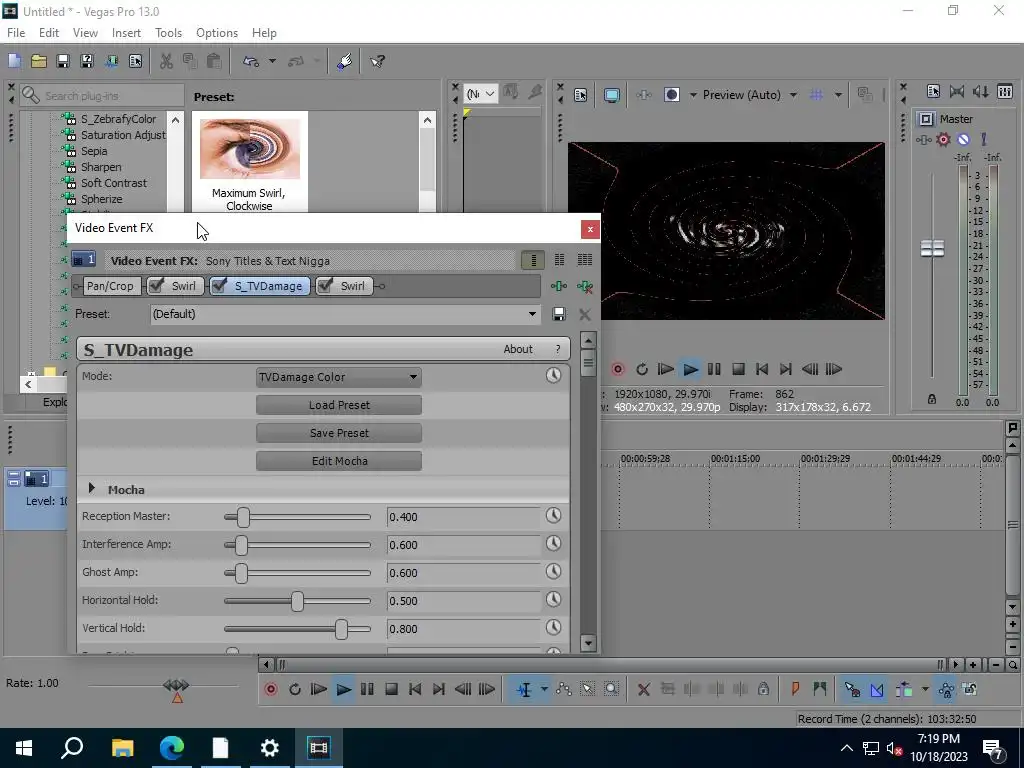Screen dimensions: 1024x768
Task: Click the Master volume fader handle
Action: [932, 248]
